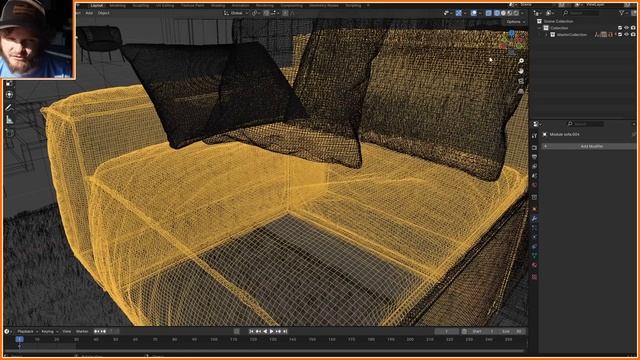Open the Physics properties tab icon
The height and width of the screenshot is (360, 640).
click(x=534, y=238)
